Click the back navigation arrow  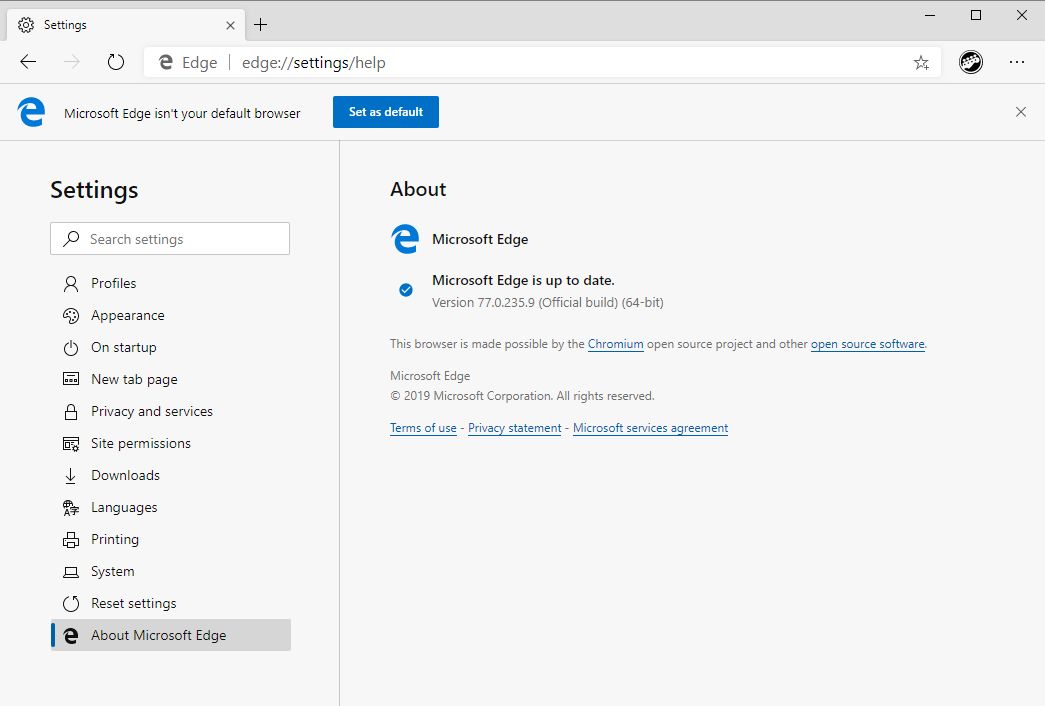pos(28,62)
